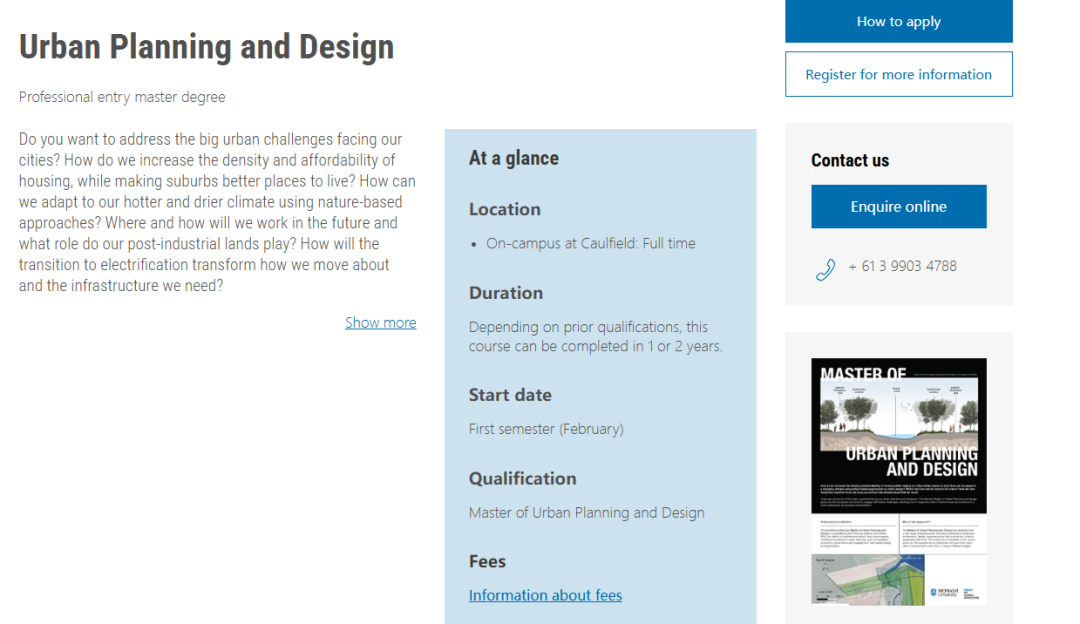Image resolution: width=1080 pixels, height=624 pixels.
Task: Click the Qualification heading
Action: pyautogui.click(x=522, y=478)
